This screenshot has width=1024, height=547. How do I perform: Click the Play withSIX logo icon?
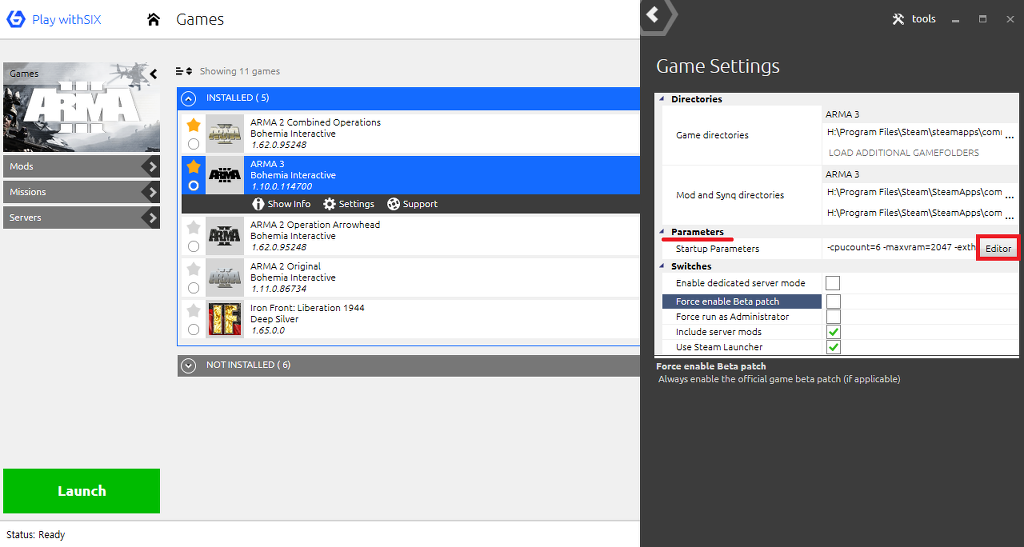pos(15,20)
